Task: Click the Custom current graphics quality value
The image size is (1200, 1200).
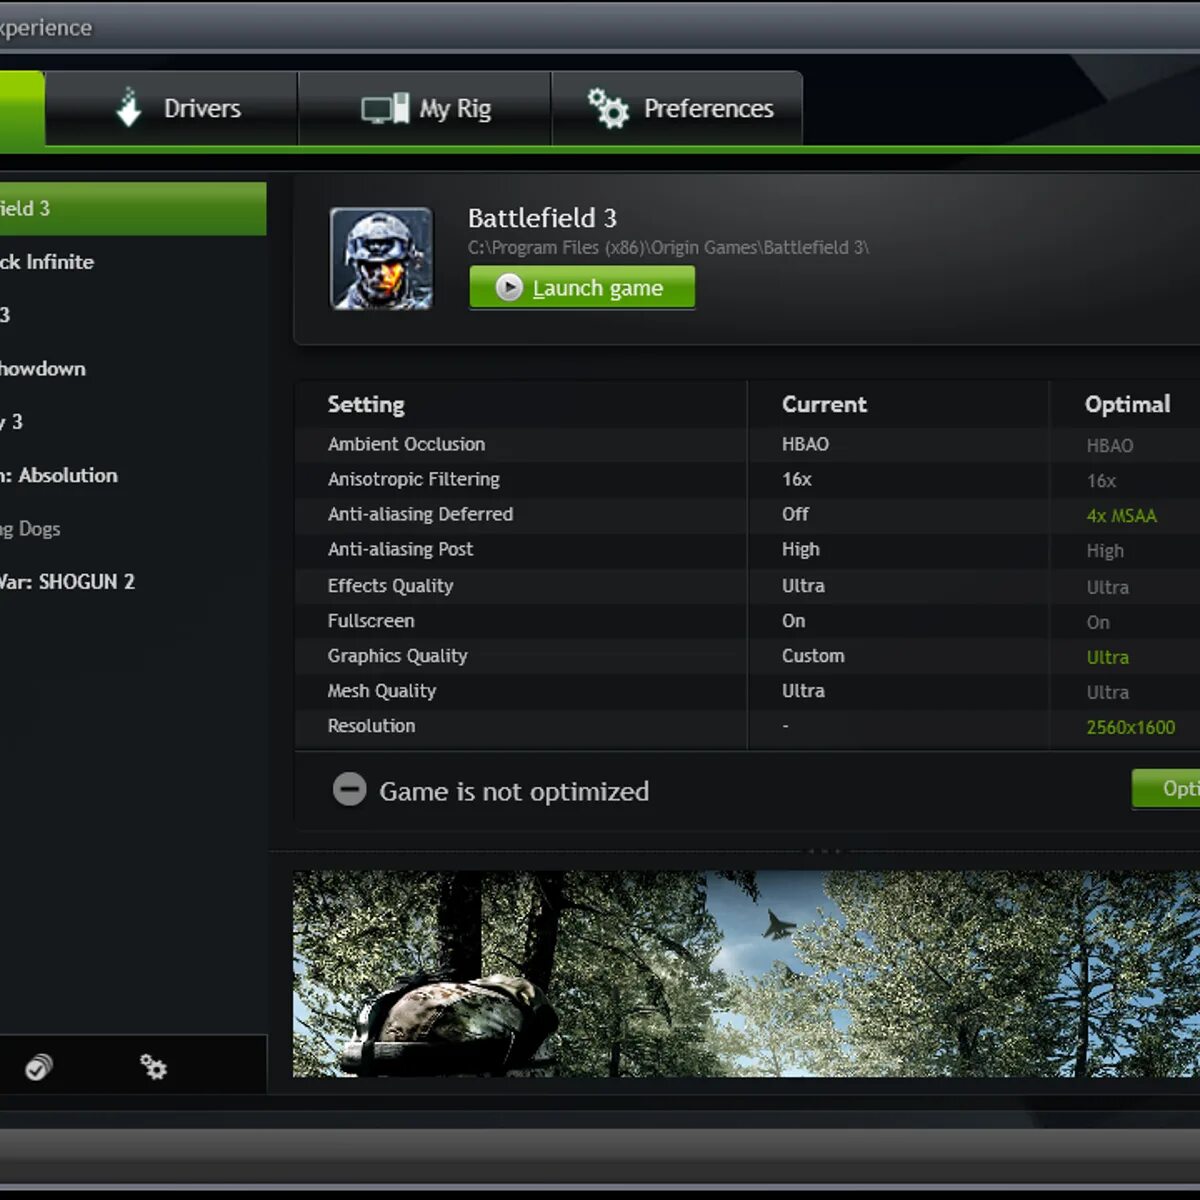Action: [x=813, y=656]
